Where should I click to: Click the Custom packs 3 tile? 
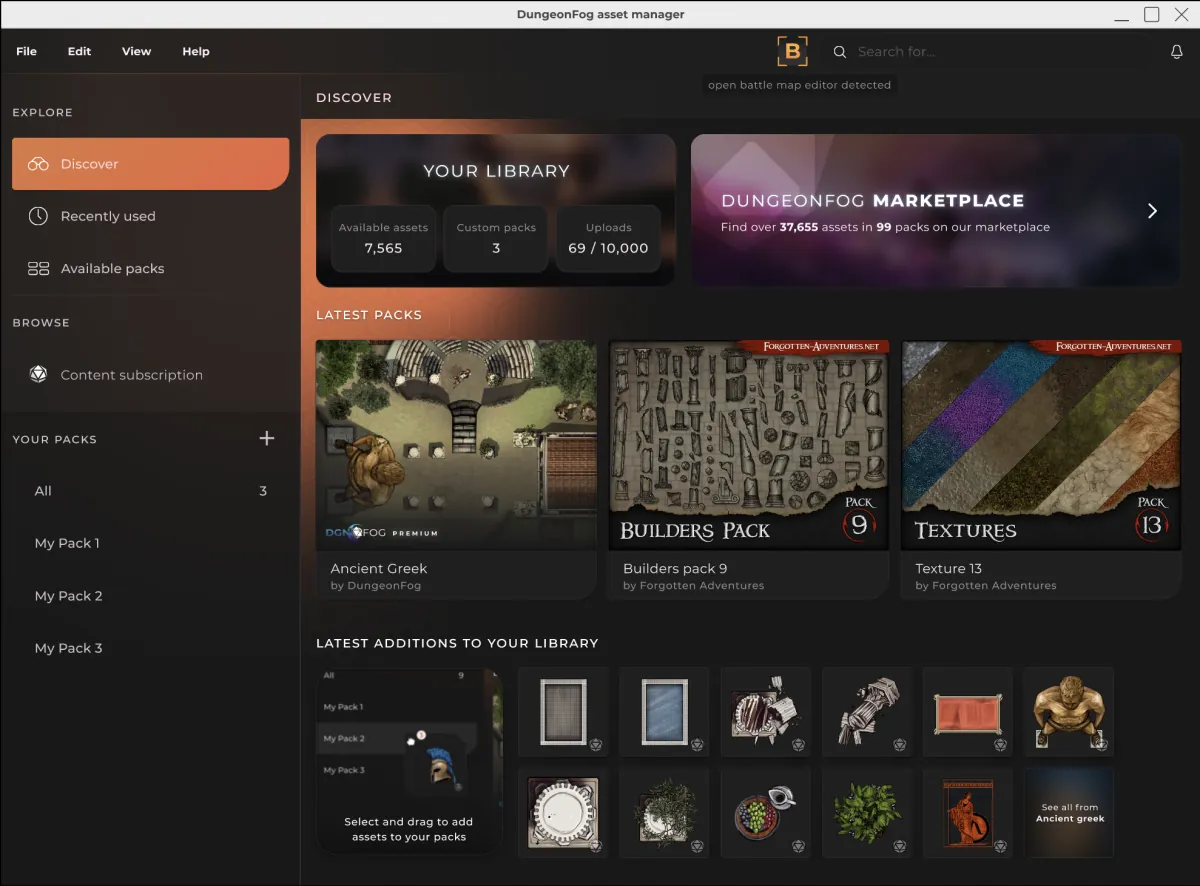click(x=496, y=239)
